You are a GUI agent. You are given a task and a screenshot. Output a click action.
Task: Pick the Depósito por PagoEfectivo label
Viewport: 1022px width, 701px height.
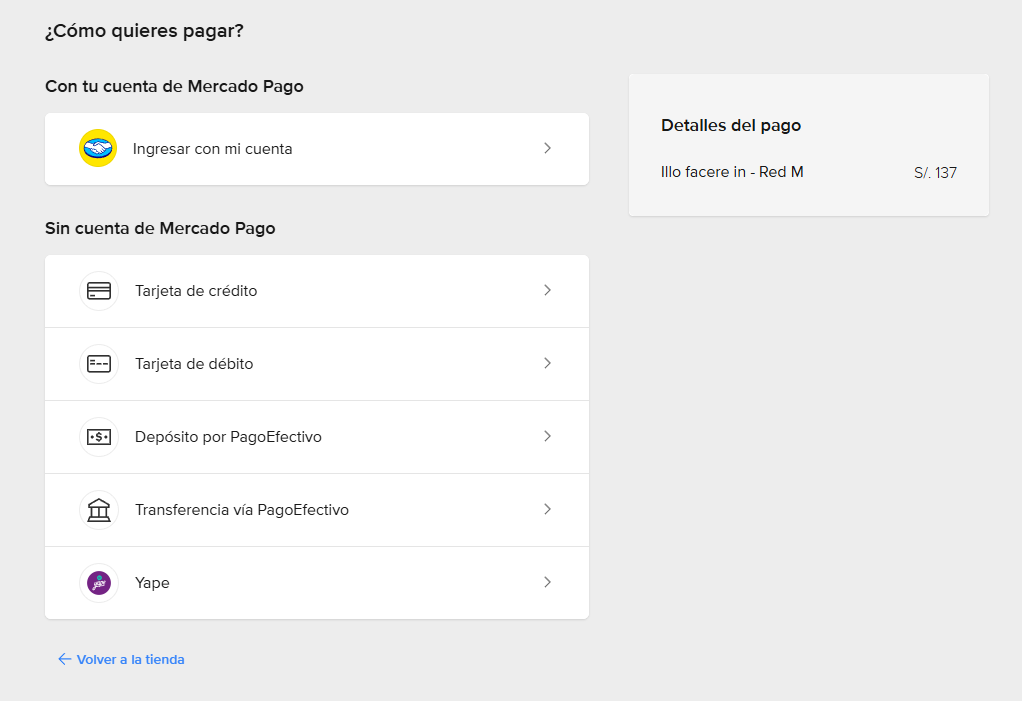pyautogui.click(x=228, y=437)
